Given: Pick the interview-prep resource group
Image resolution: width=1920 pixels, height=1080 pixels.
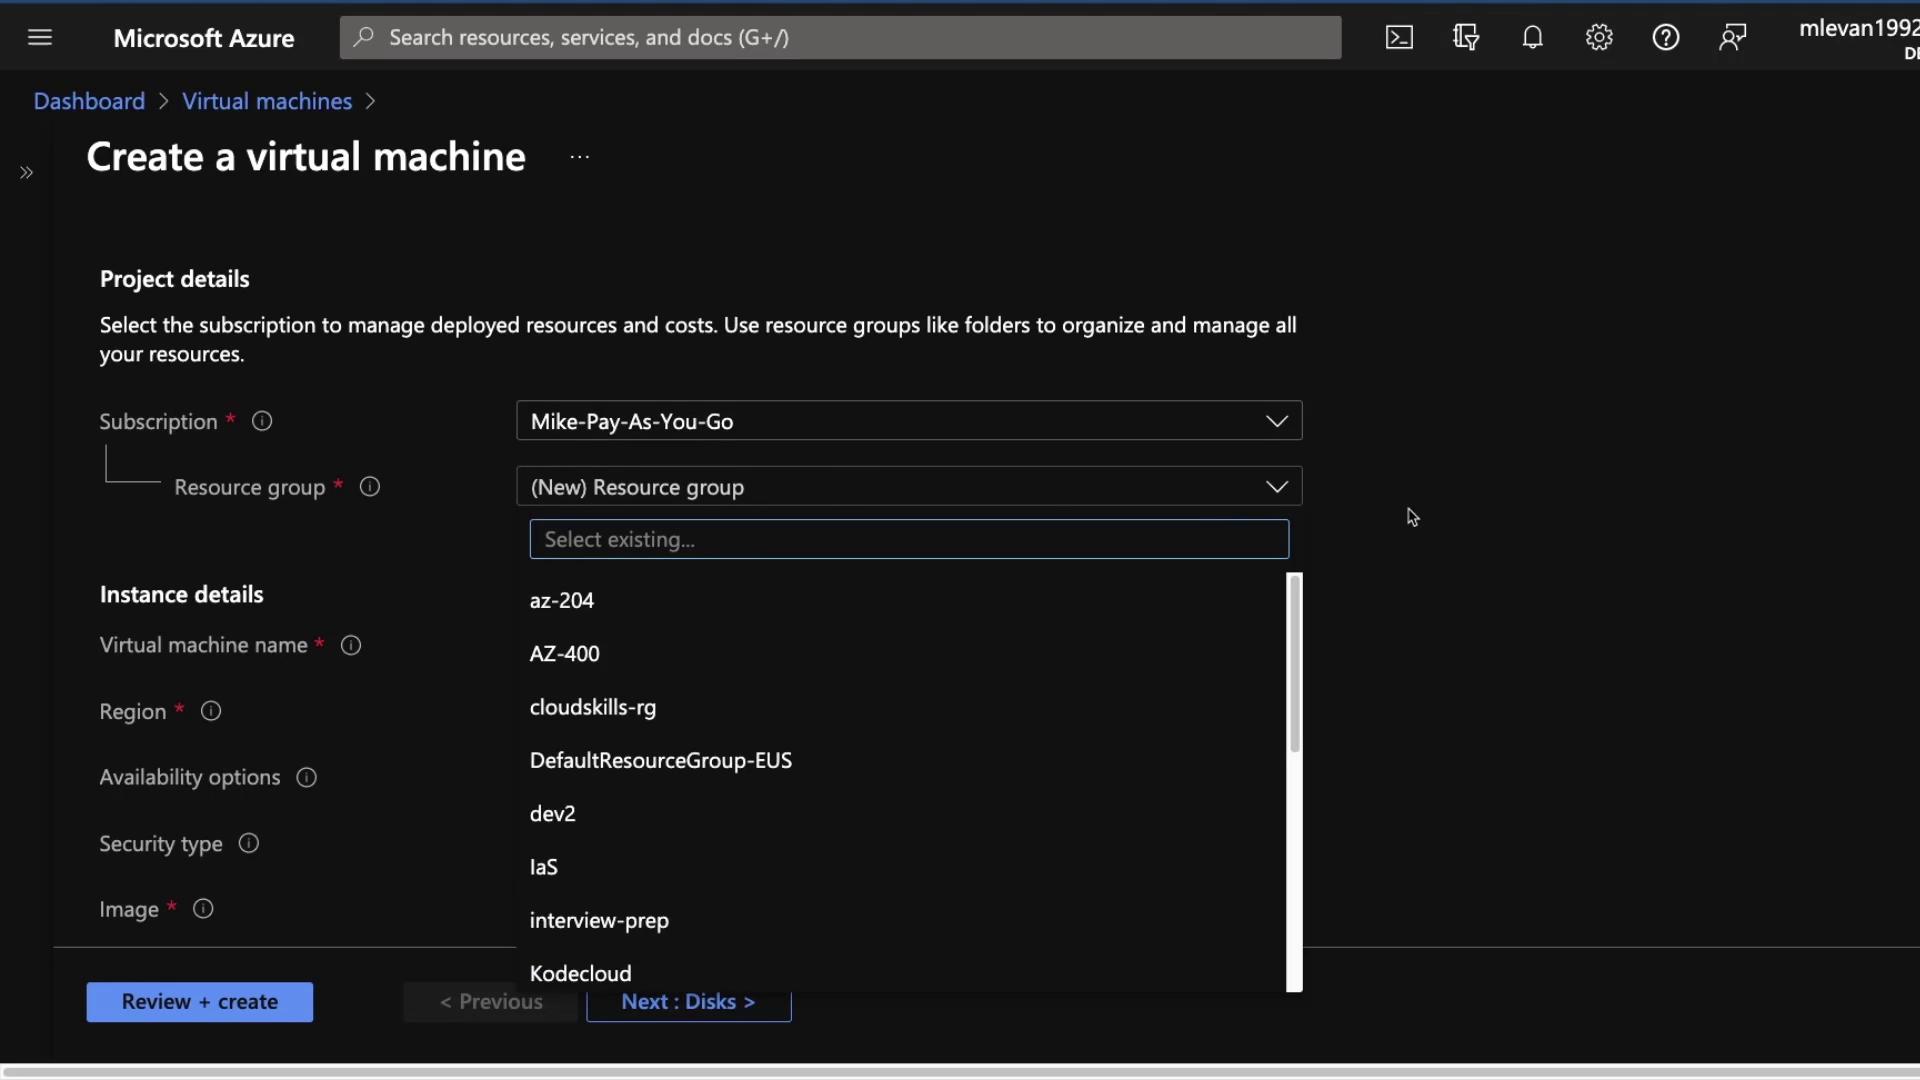Looking at the screenshot, I should tap(599, 920).
